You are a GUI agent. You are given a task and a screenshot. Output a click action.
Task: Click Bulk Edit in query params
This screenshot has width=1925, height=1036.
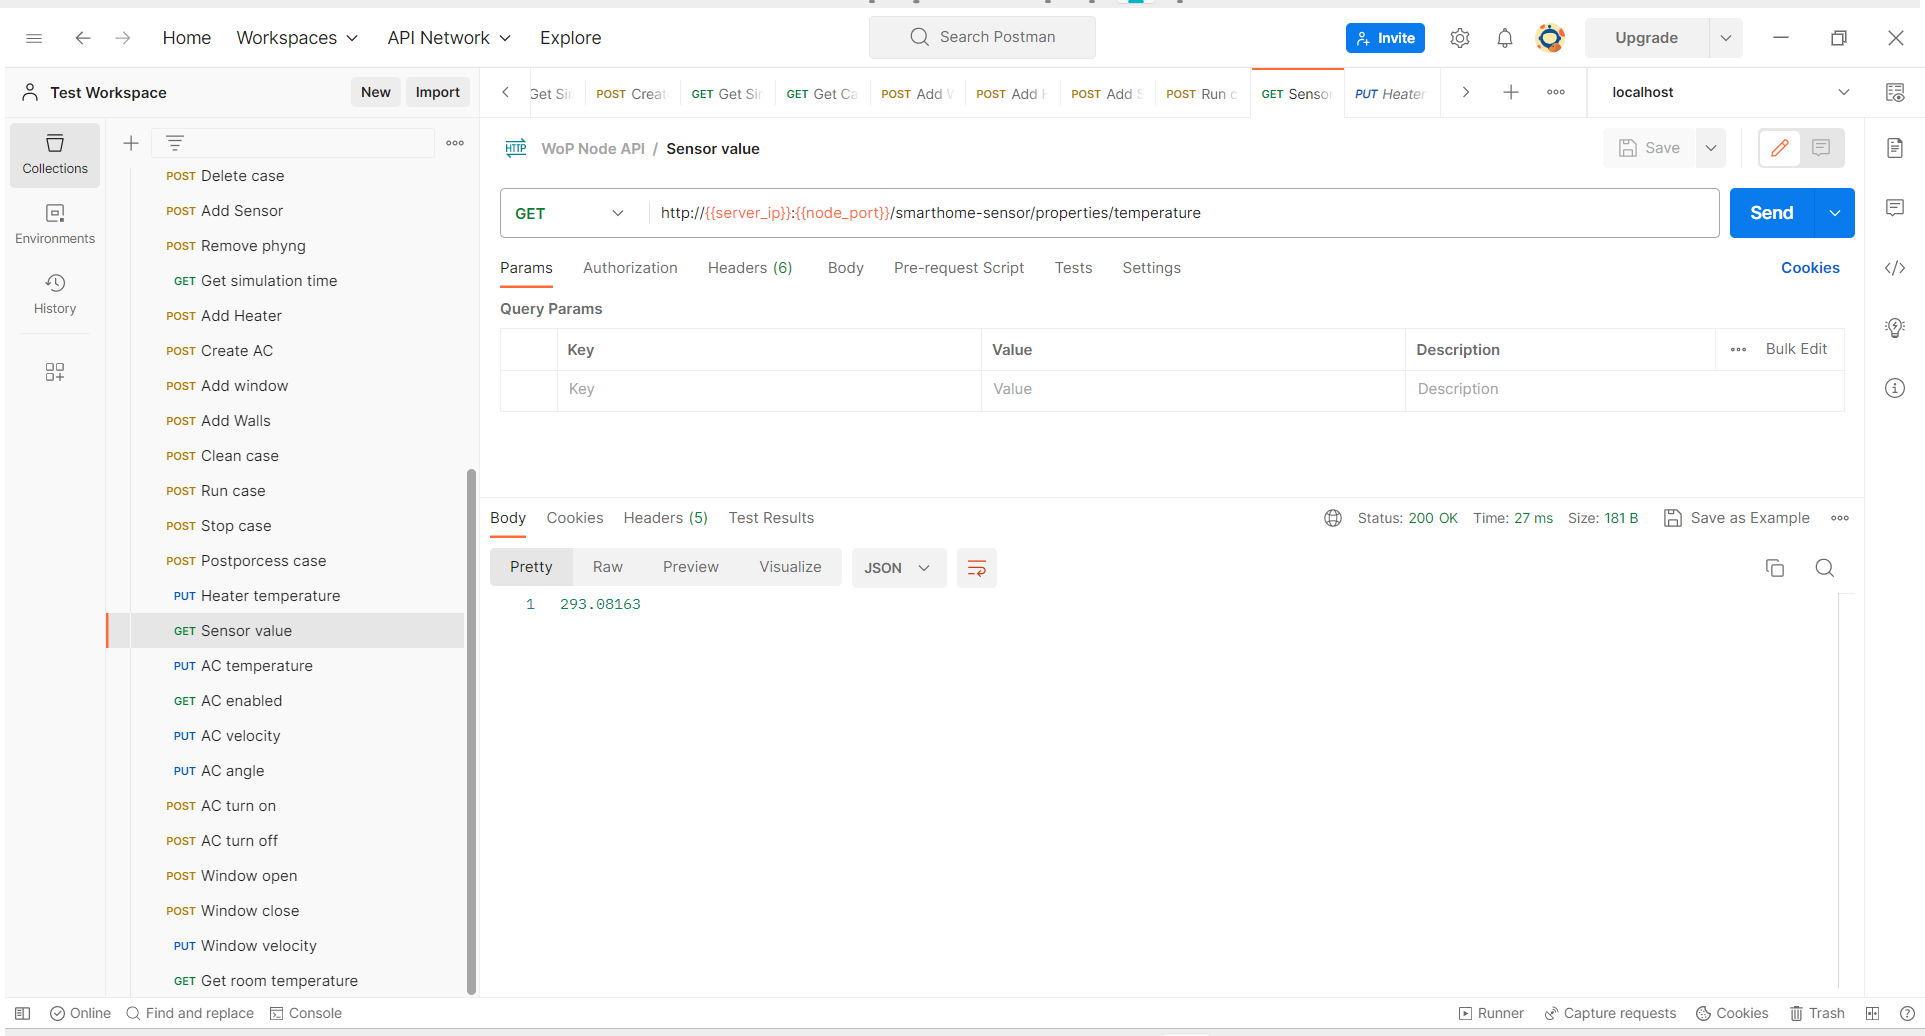(1796, 349)
